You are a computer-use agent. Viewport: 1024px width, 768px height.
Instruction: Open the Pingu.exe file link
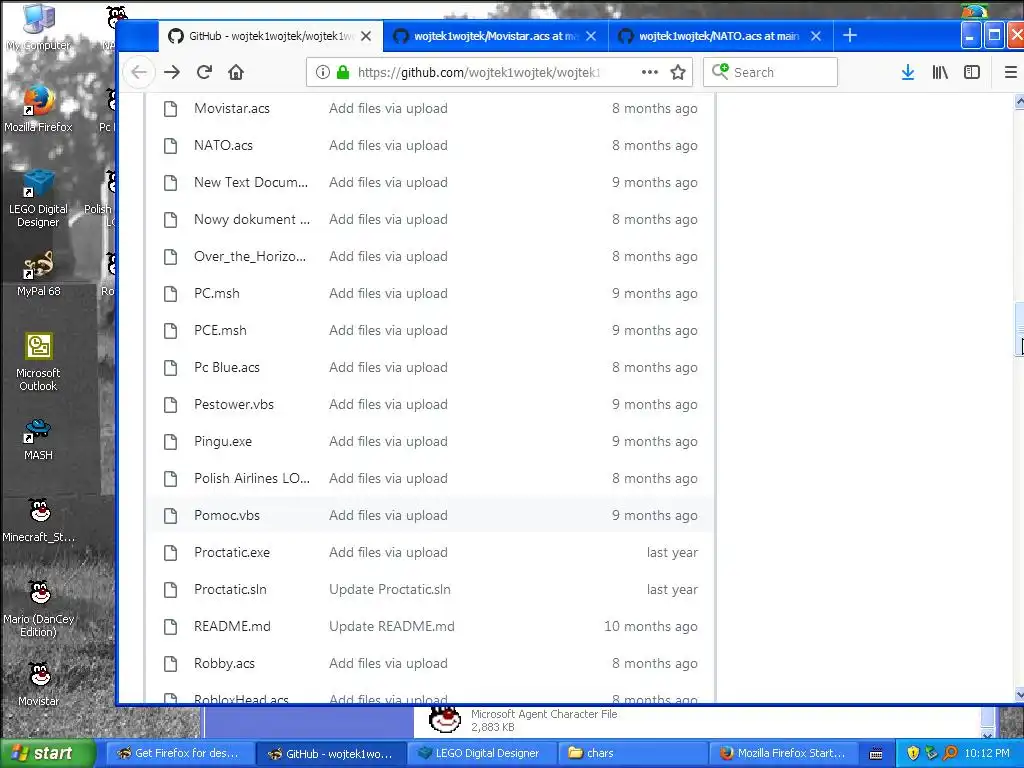[x=223, y=441]
